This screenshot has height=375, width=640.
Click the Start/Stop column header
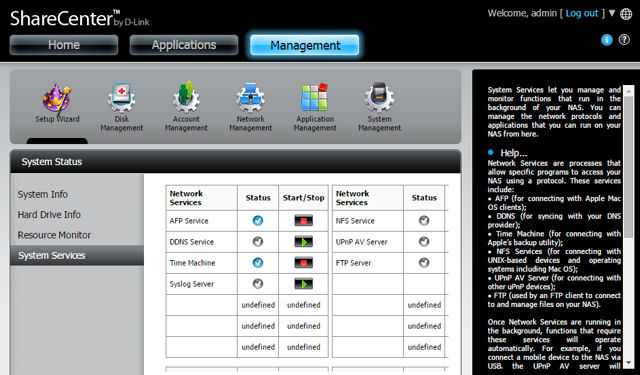(304, 198)
